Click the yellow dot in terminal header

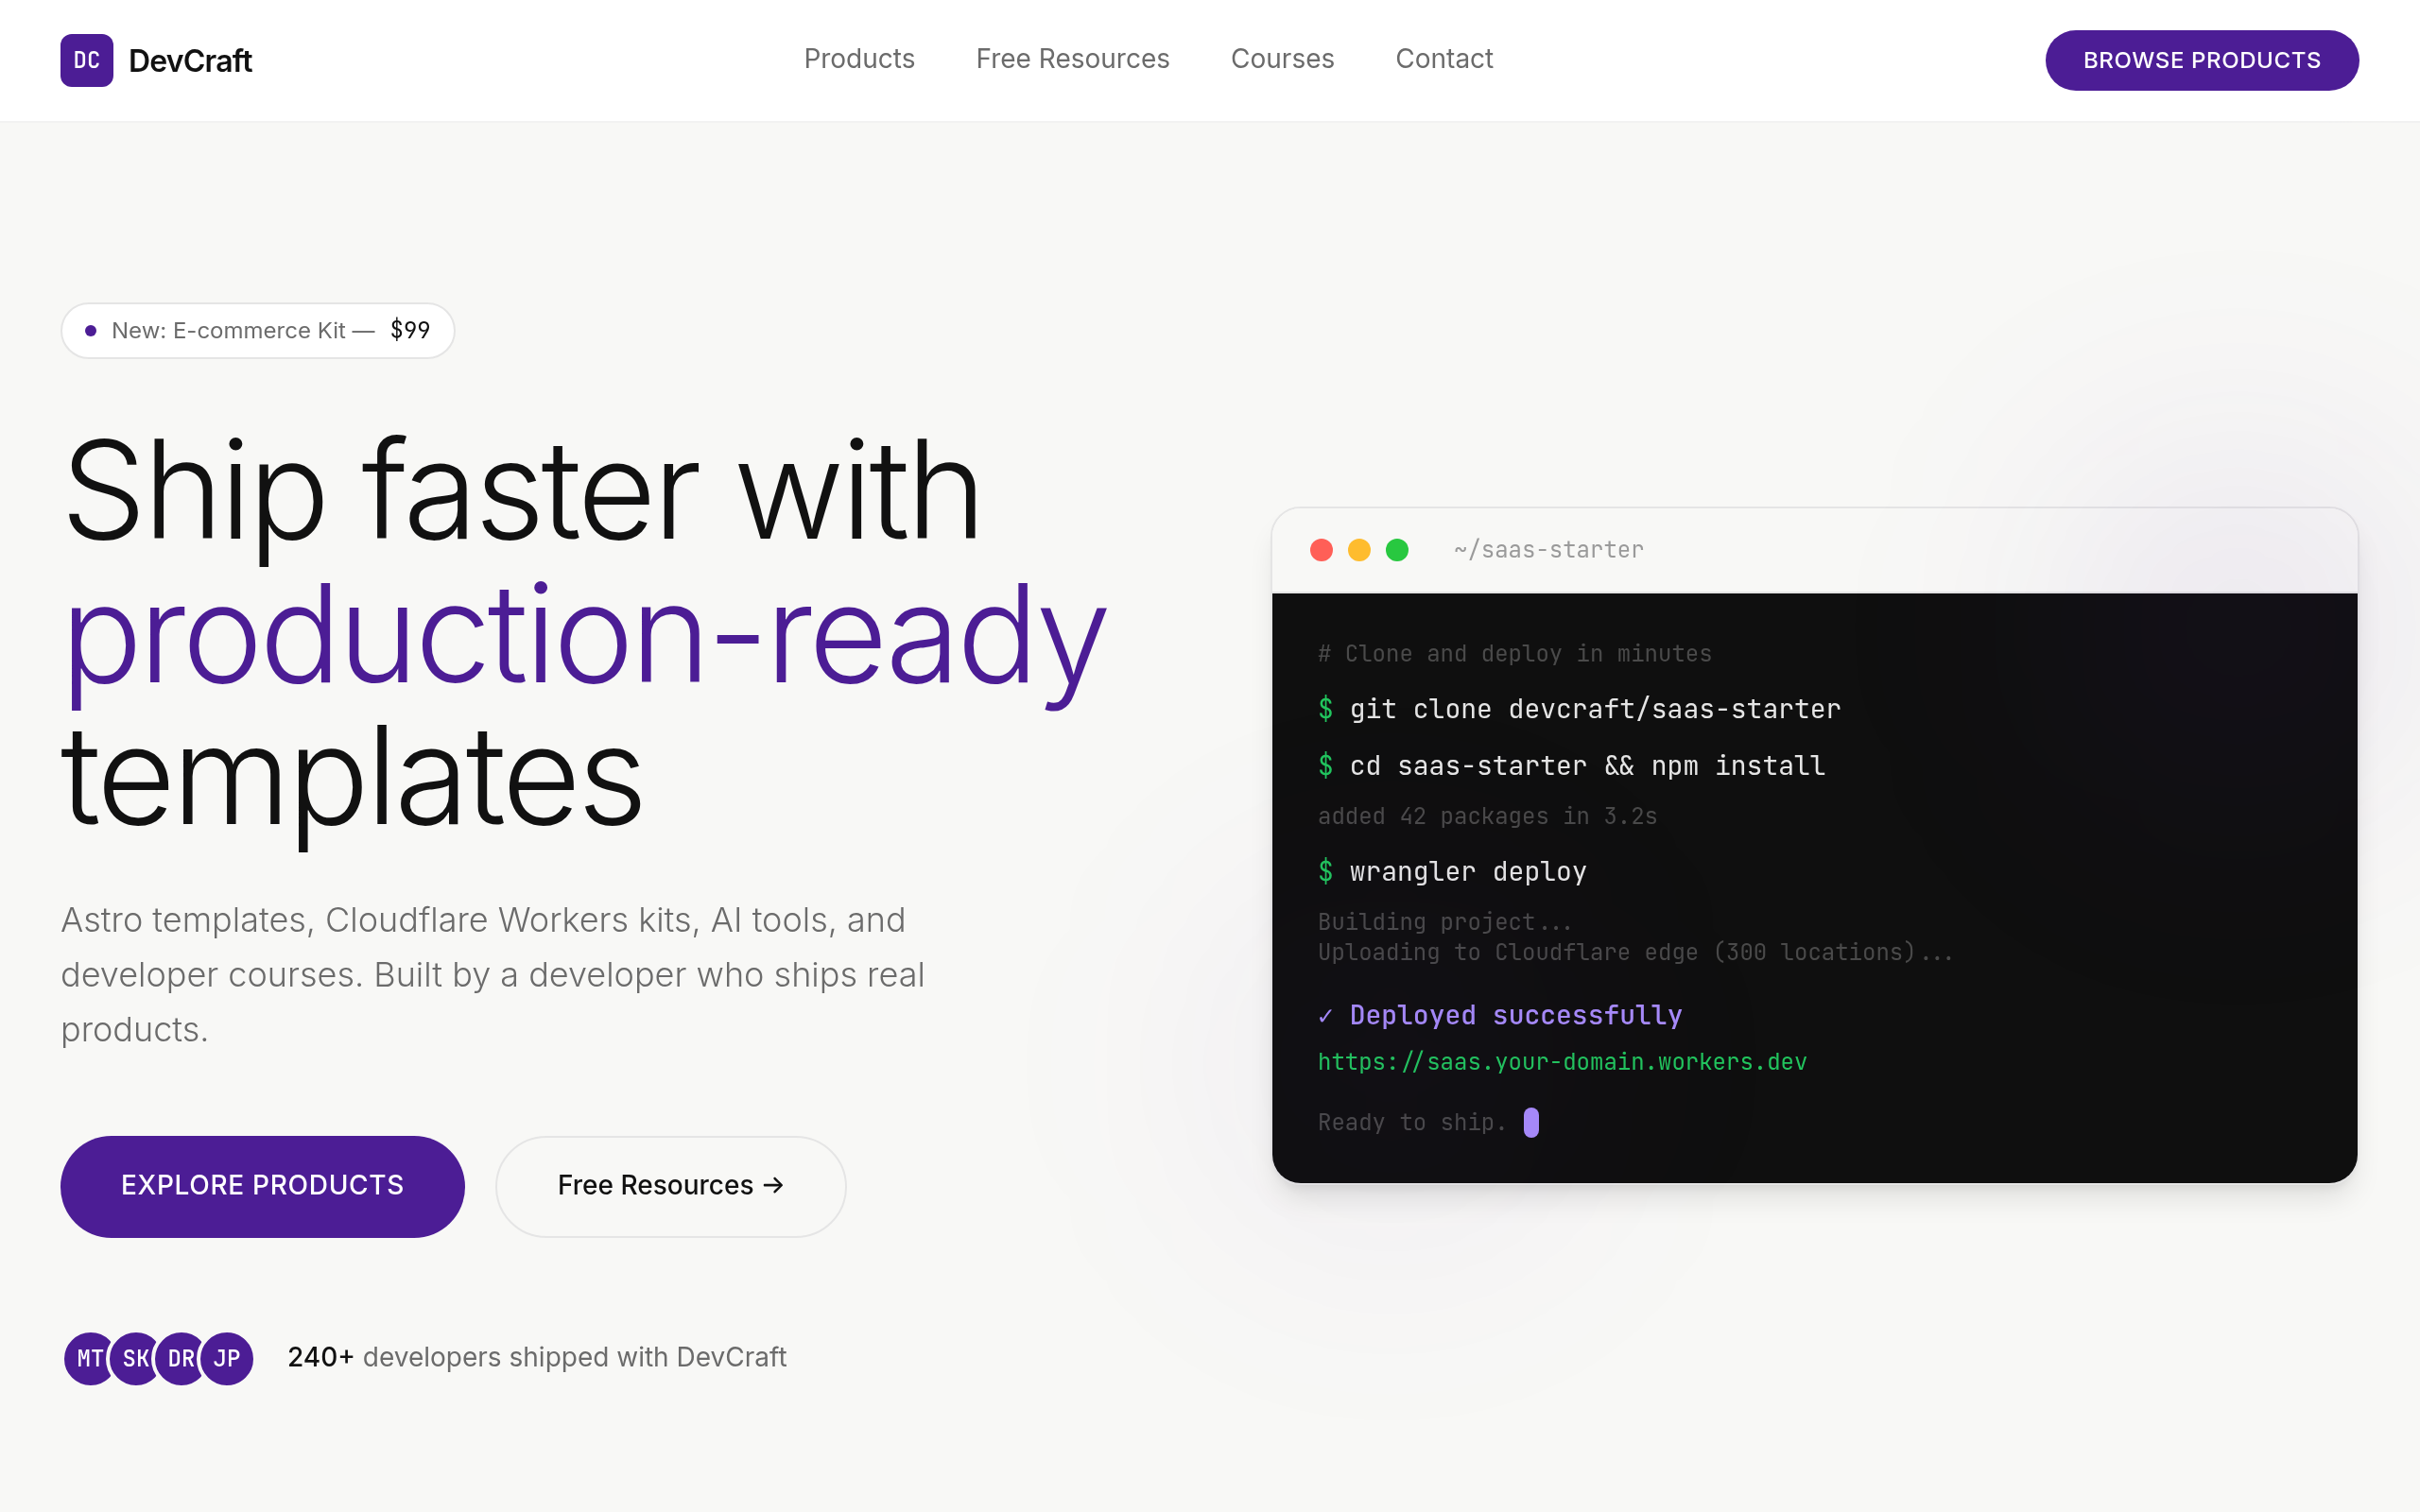click(1359, 550)
